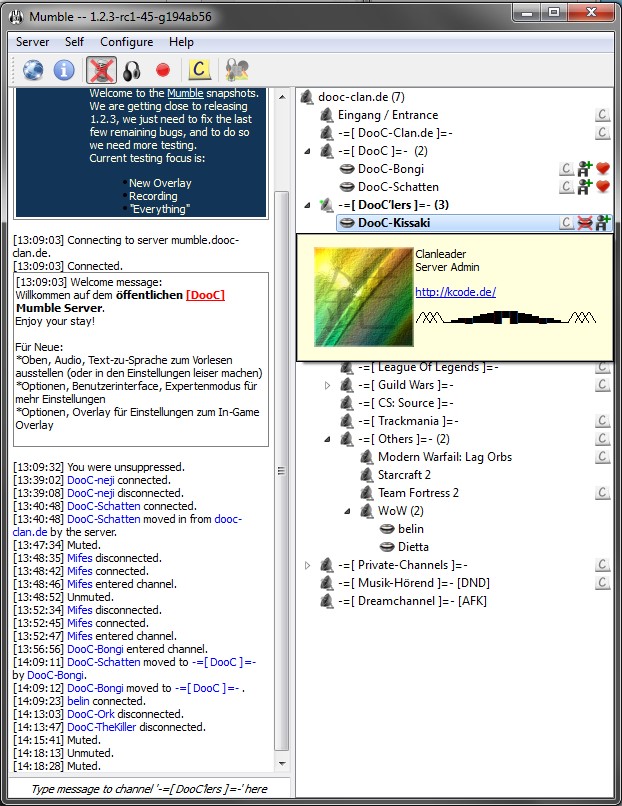Open the Self menu
622x806 pixels.
74,42
